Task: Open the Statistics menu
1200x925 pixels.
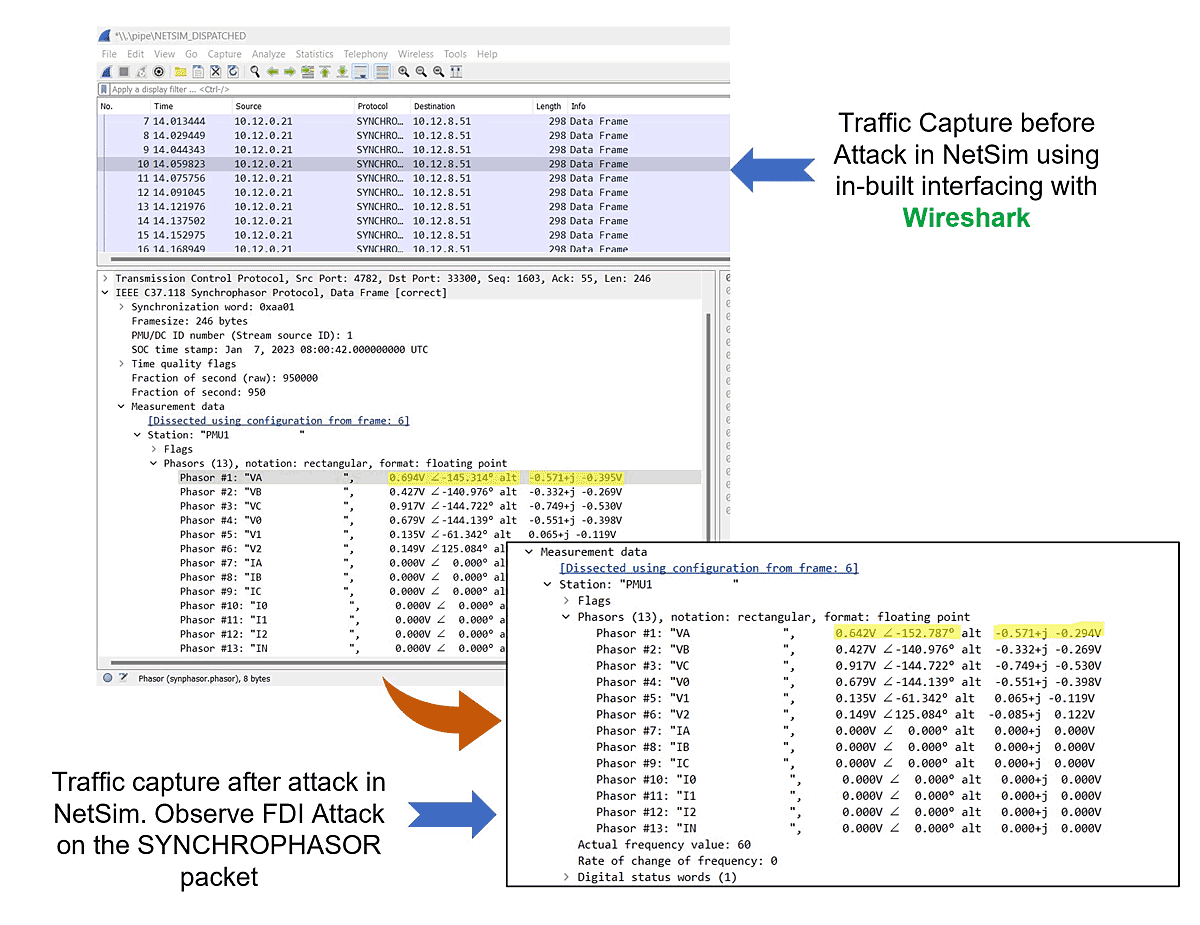Action: (x=314, y=54)
